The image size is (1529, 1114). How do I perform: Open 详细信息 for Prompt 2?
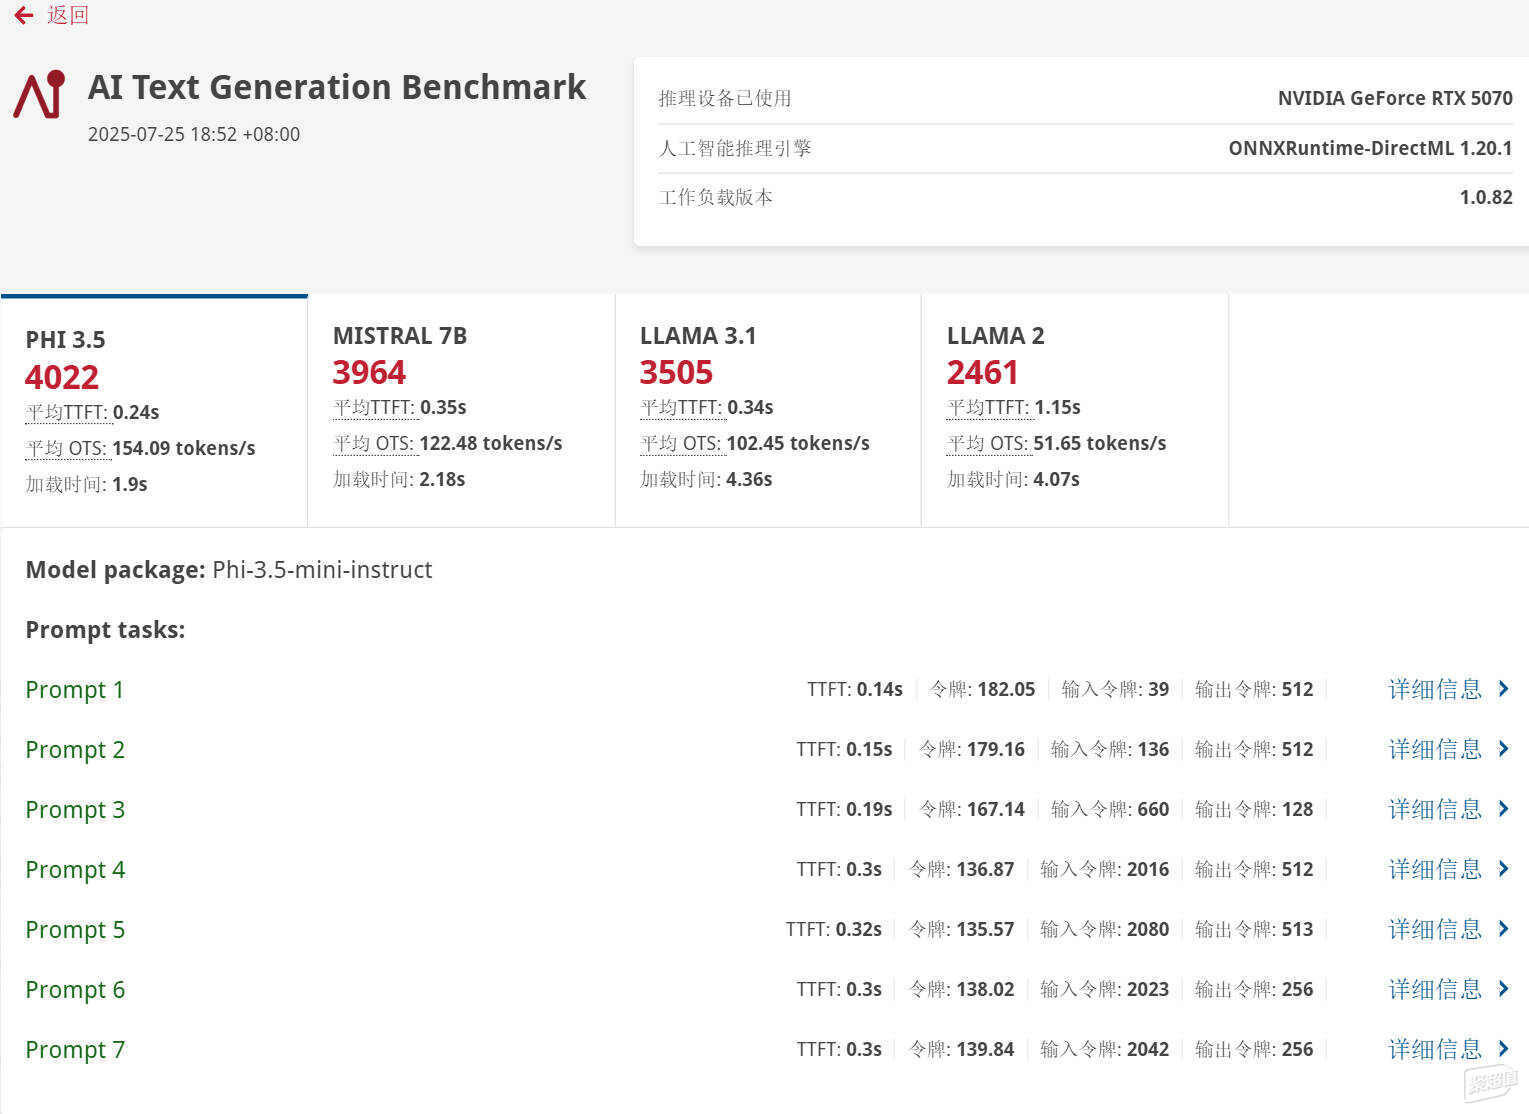1435,749
